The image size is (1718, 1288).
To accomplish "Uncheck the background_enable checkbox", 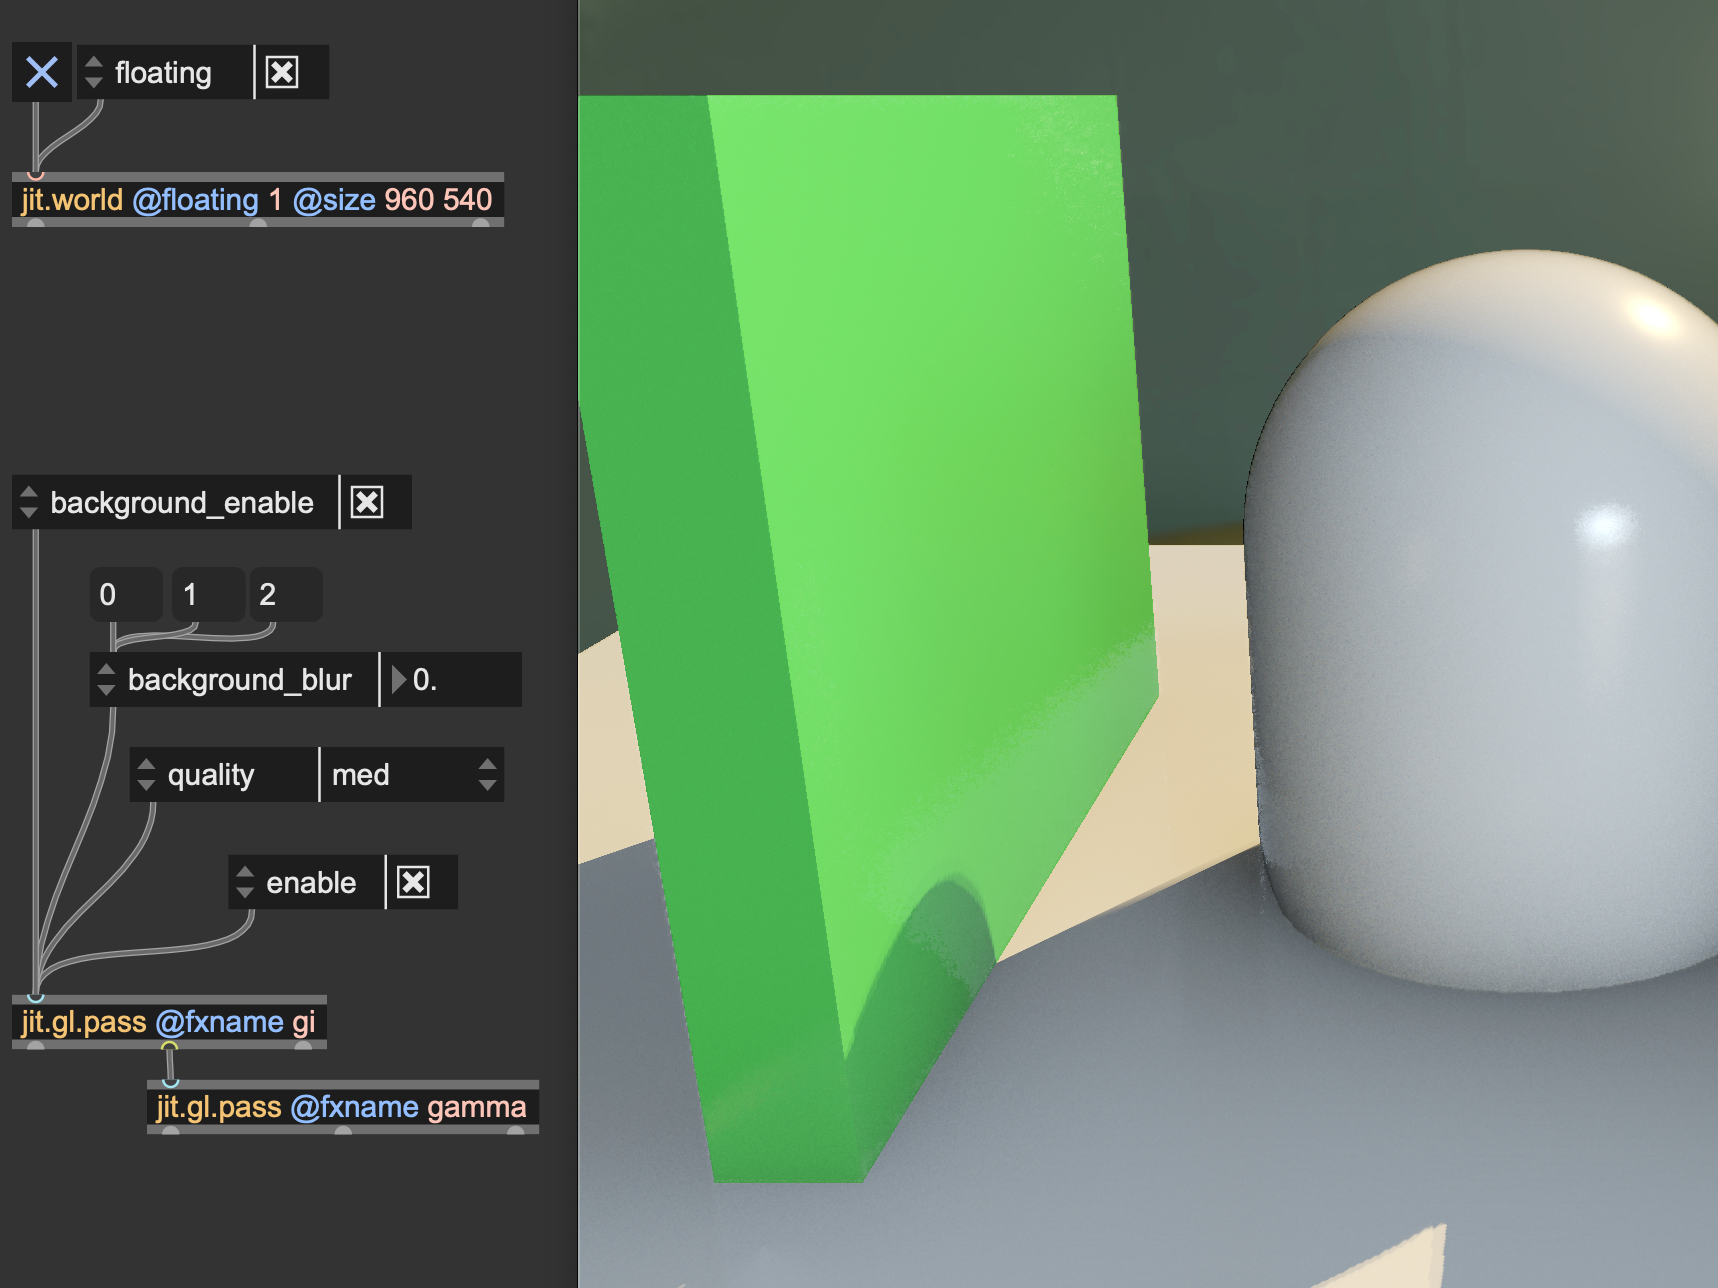I will tap(367, 502).
